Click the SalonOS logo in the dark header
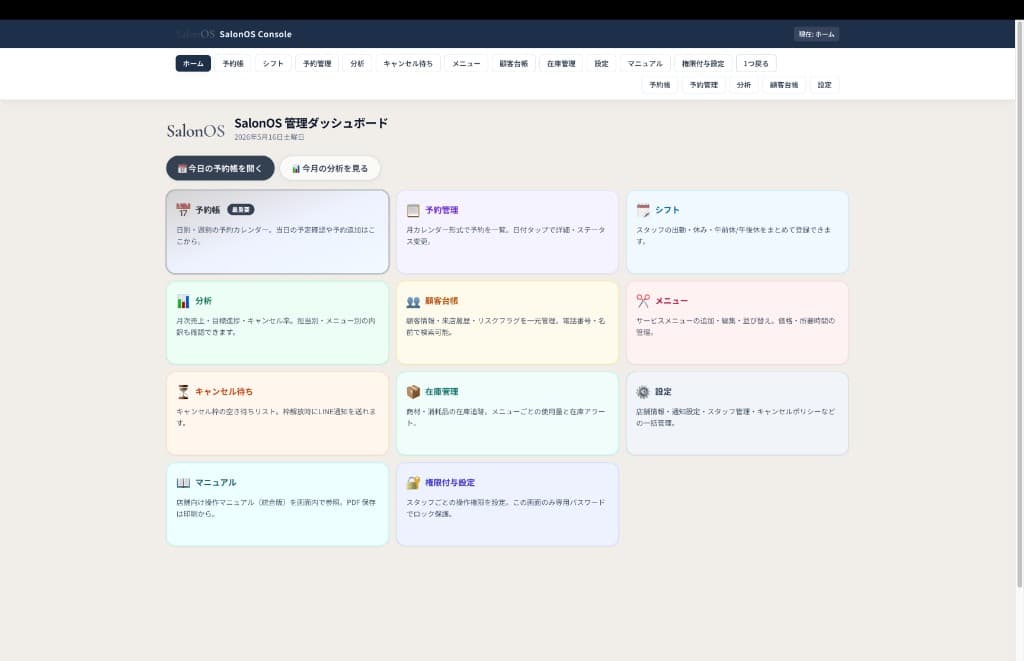 coord(195,34)
